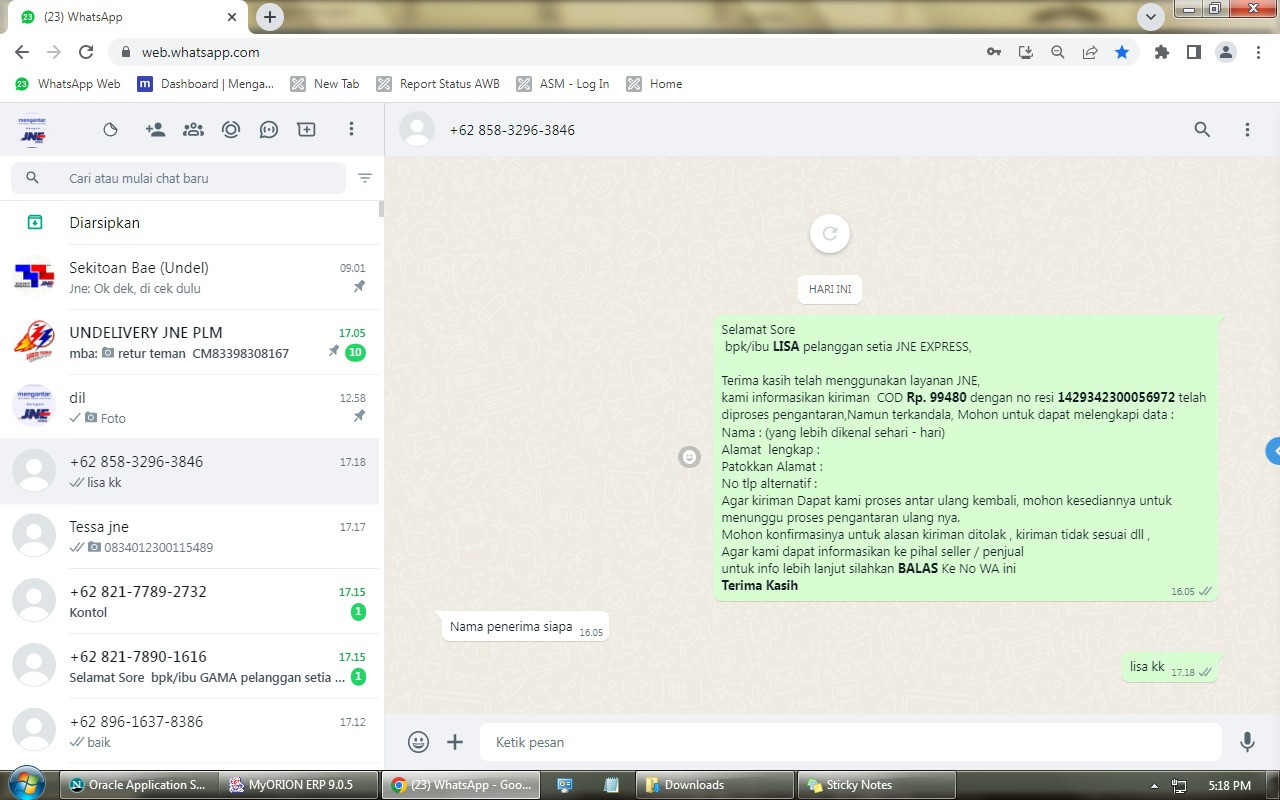Open +62 821-7789-2732 chat
1280x800 pixels.
(190, 601)
